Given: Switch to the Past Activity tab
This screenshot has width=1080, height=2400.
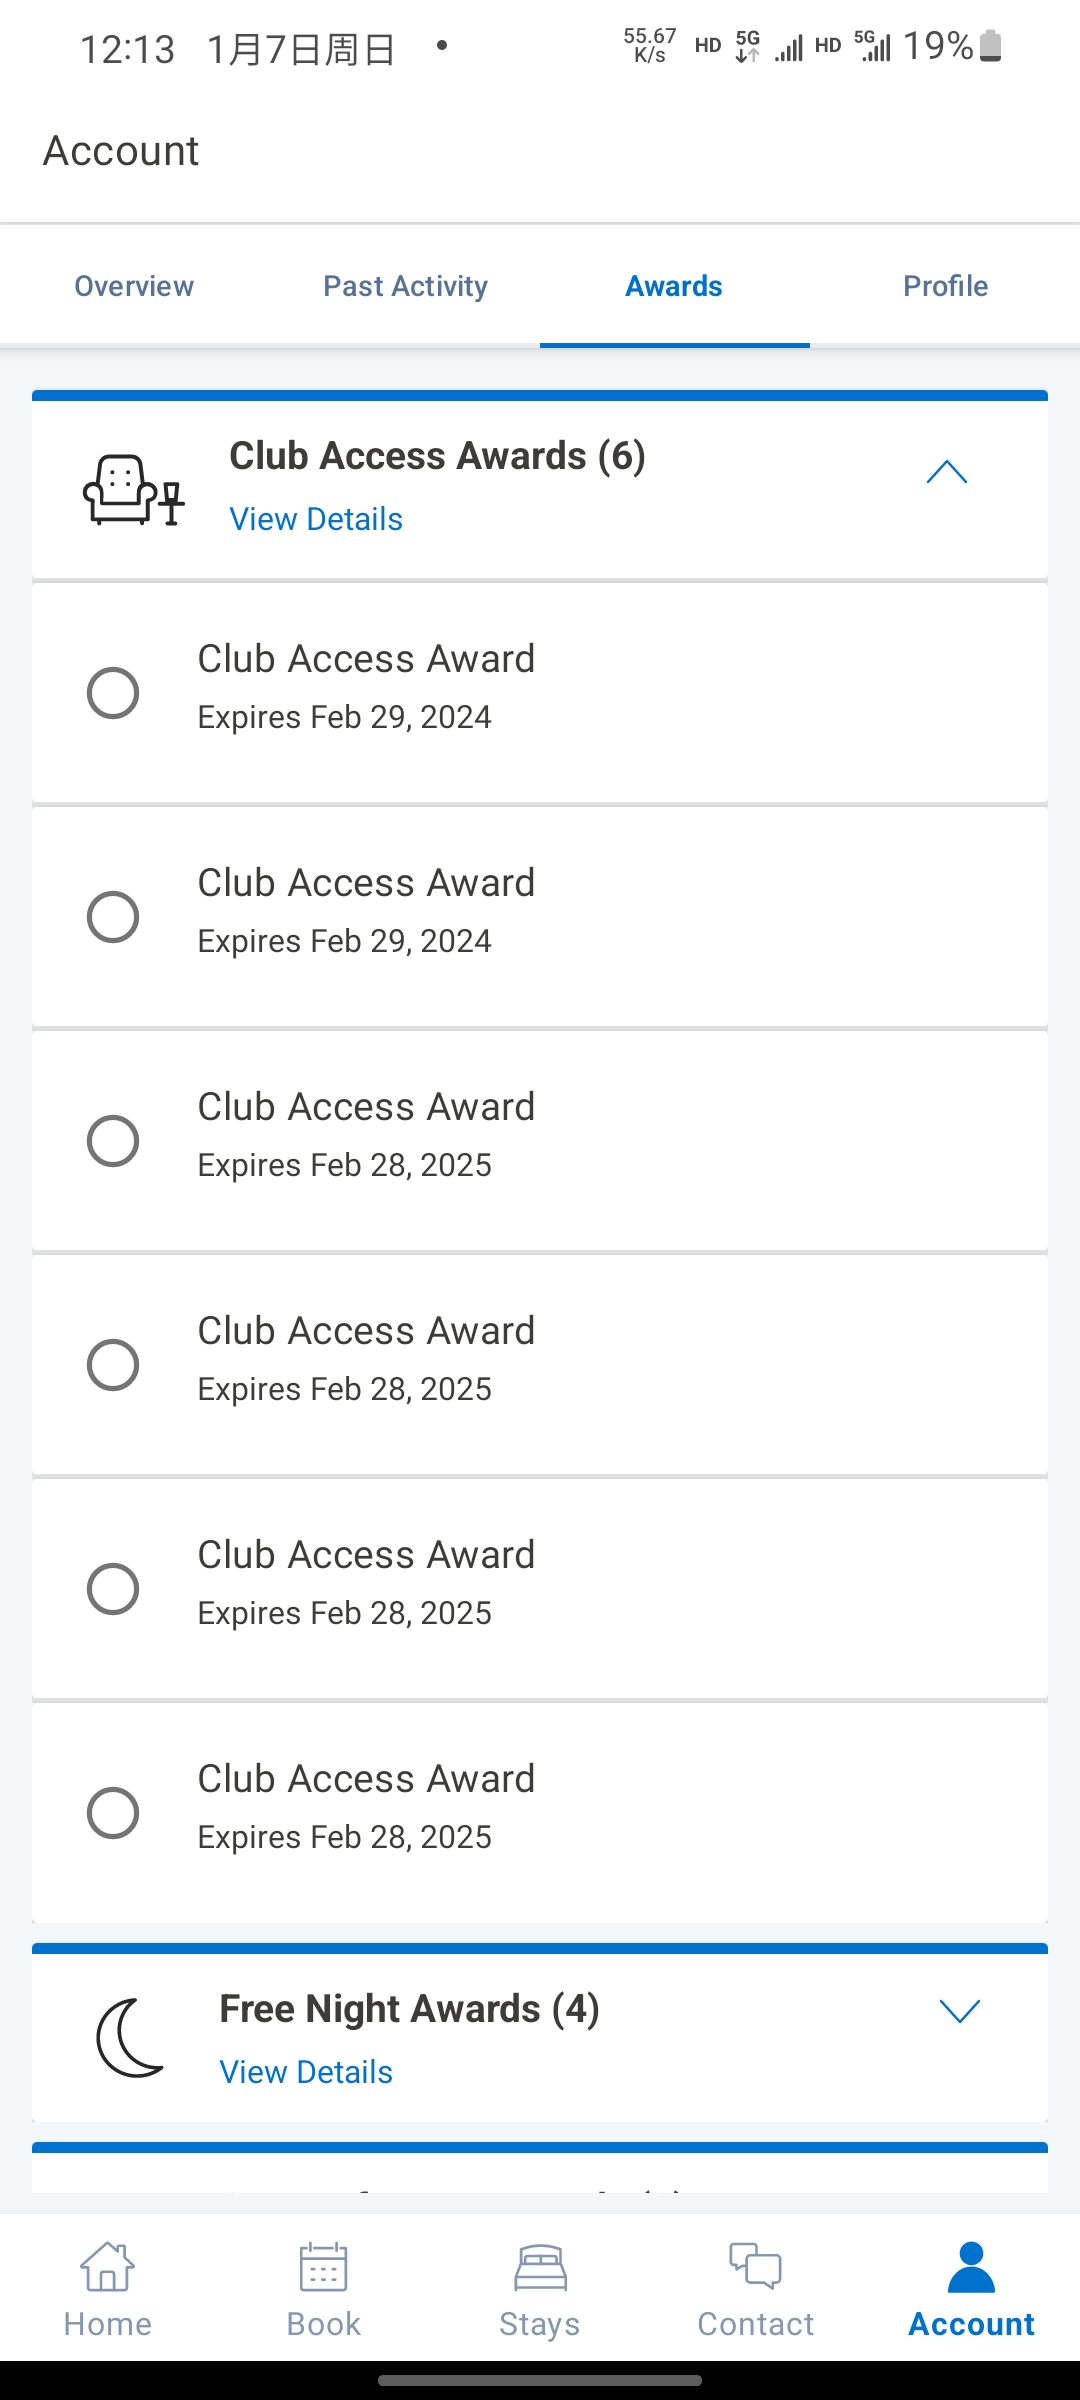Looking at the screenshot, I should coord(405,286).
